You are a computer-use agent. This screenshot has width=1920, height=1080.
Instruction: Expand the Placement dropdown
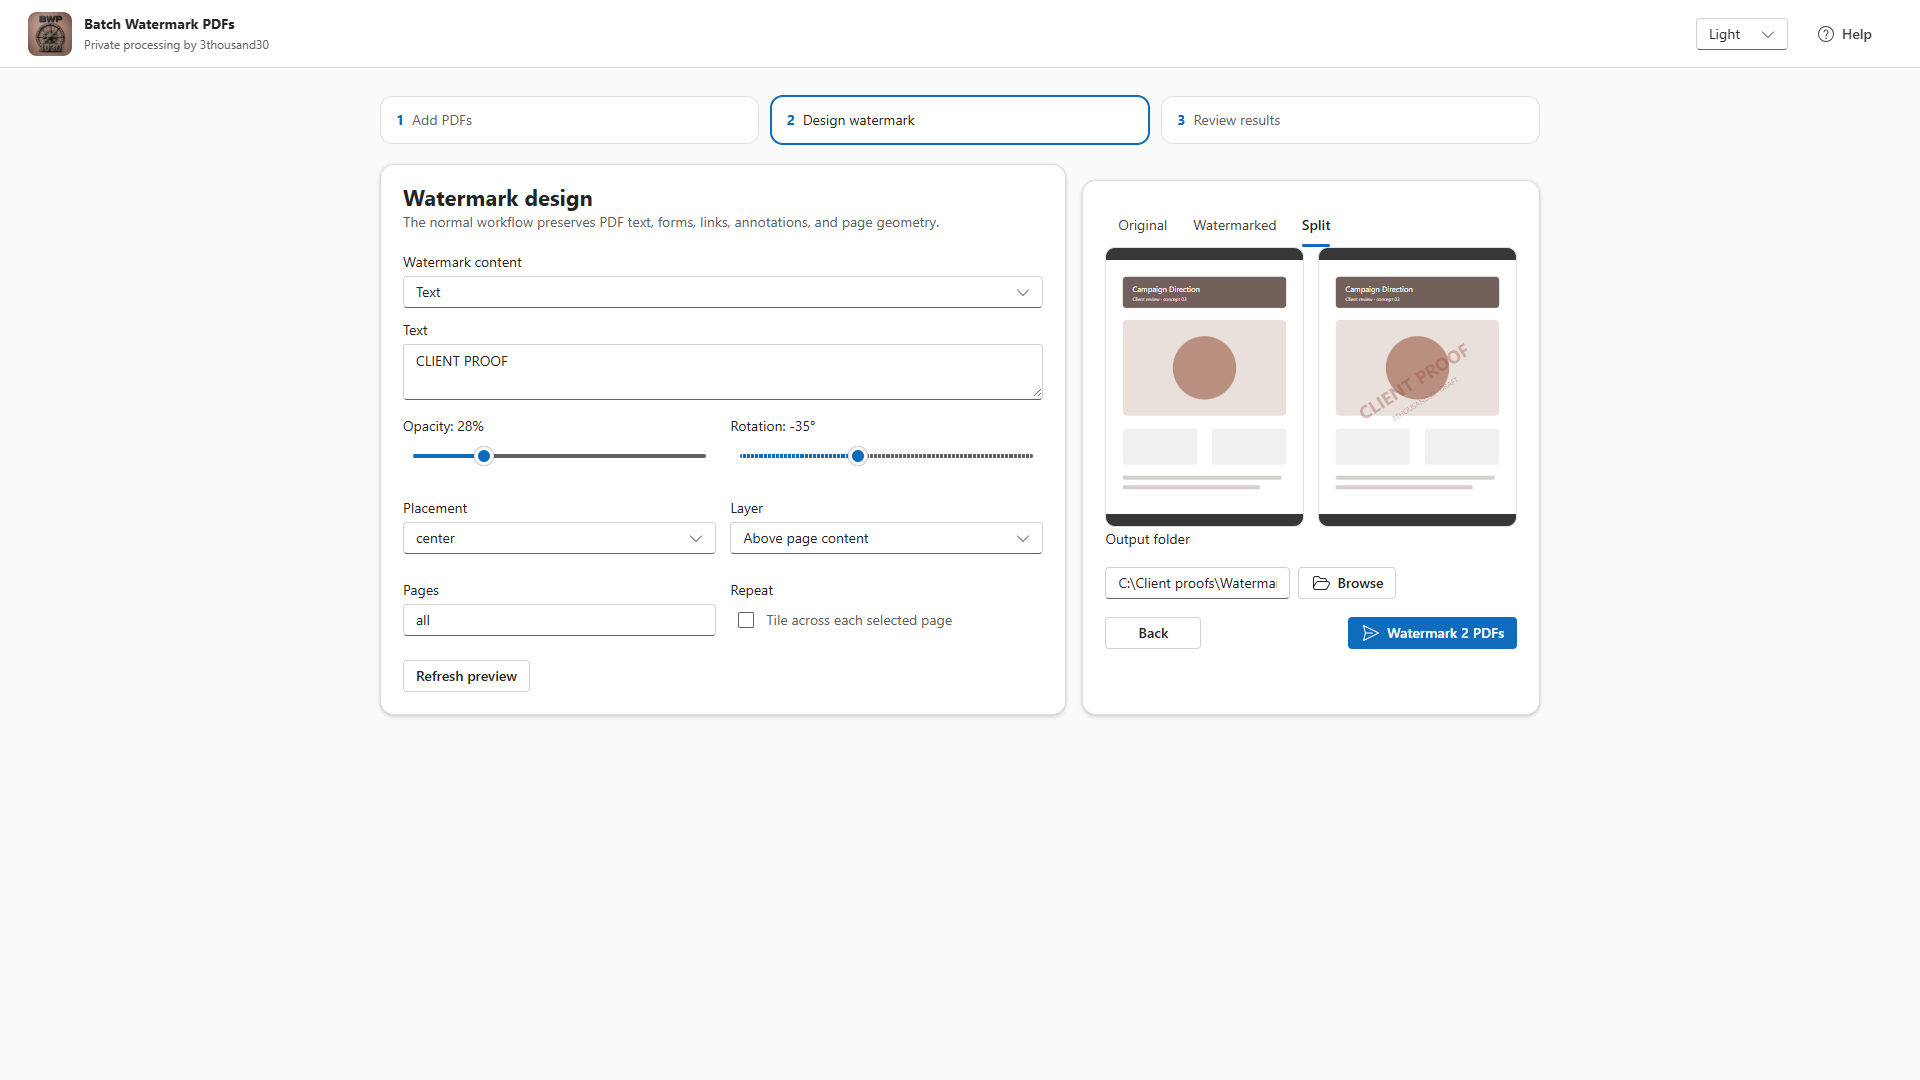[559, 538]
